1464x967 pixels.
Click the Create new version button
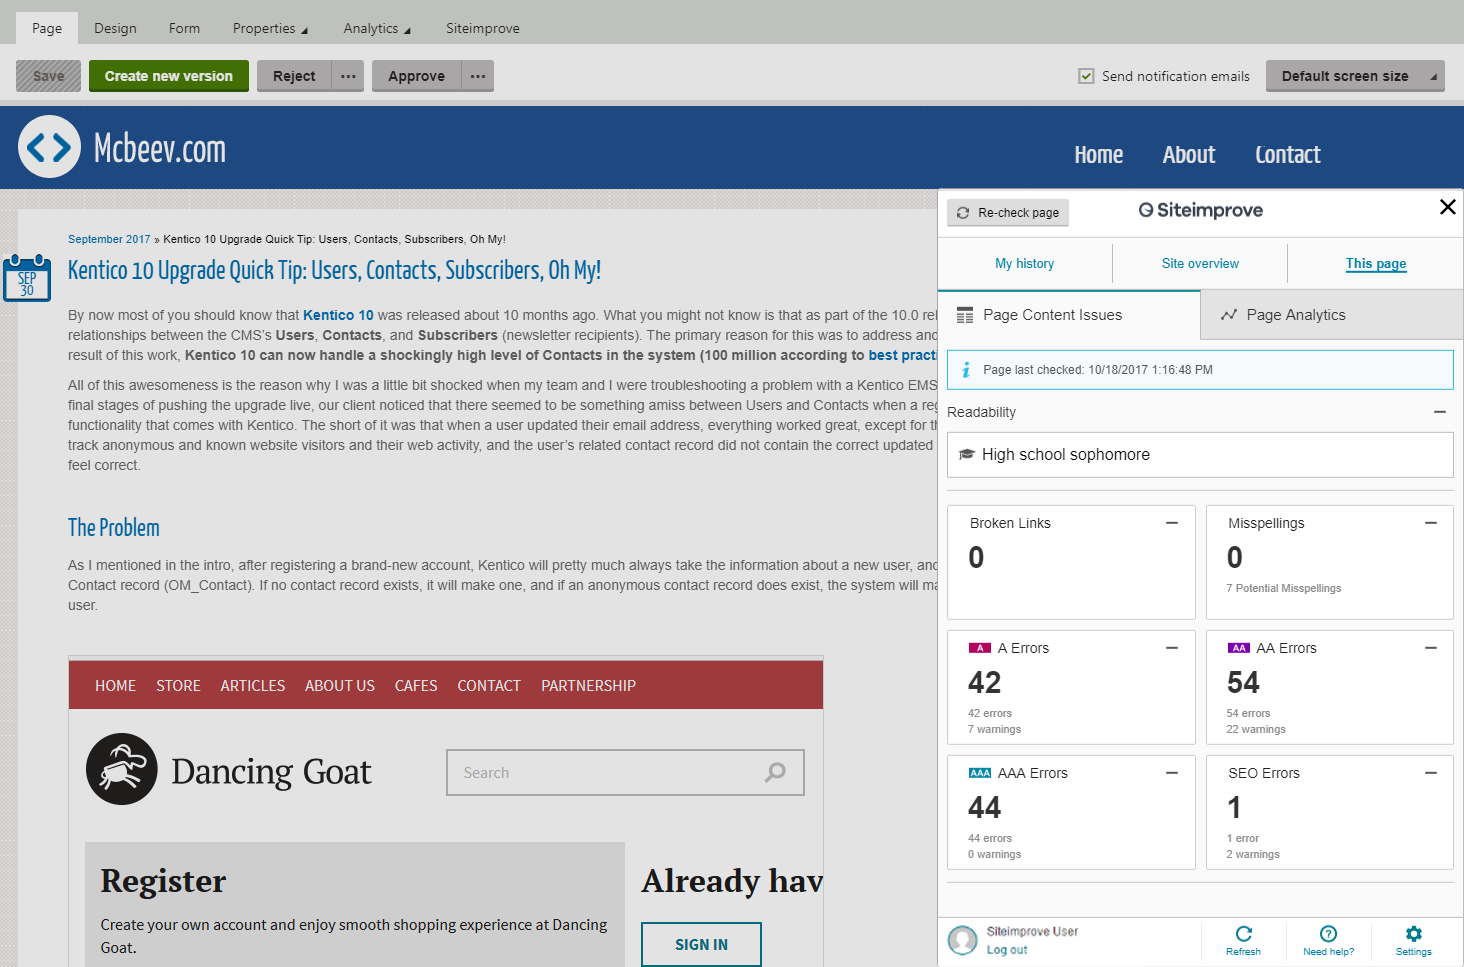tap(169, 76)
